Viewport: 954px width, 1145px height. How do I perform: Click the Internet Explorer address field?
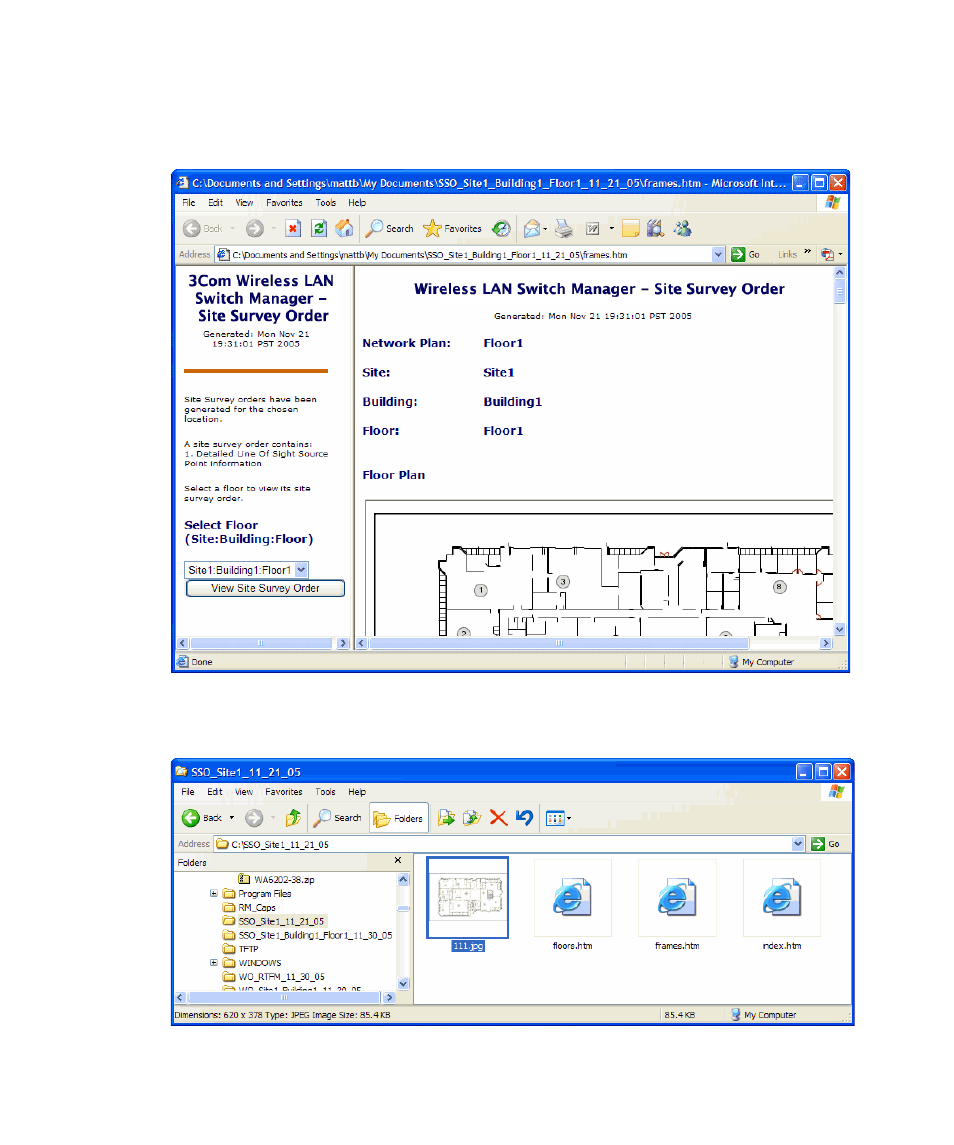(470, 255)
